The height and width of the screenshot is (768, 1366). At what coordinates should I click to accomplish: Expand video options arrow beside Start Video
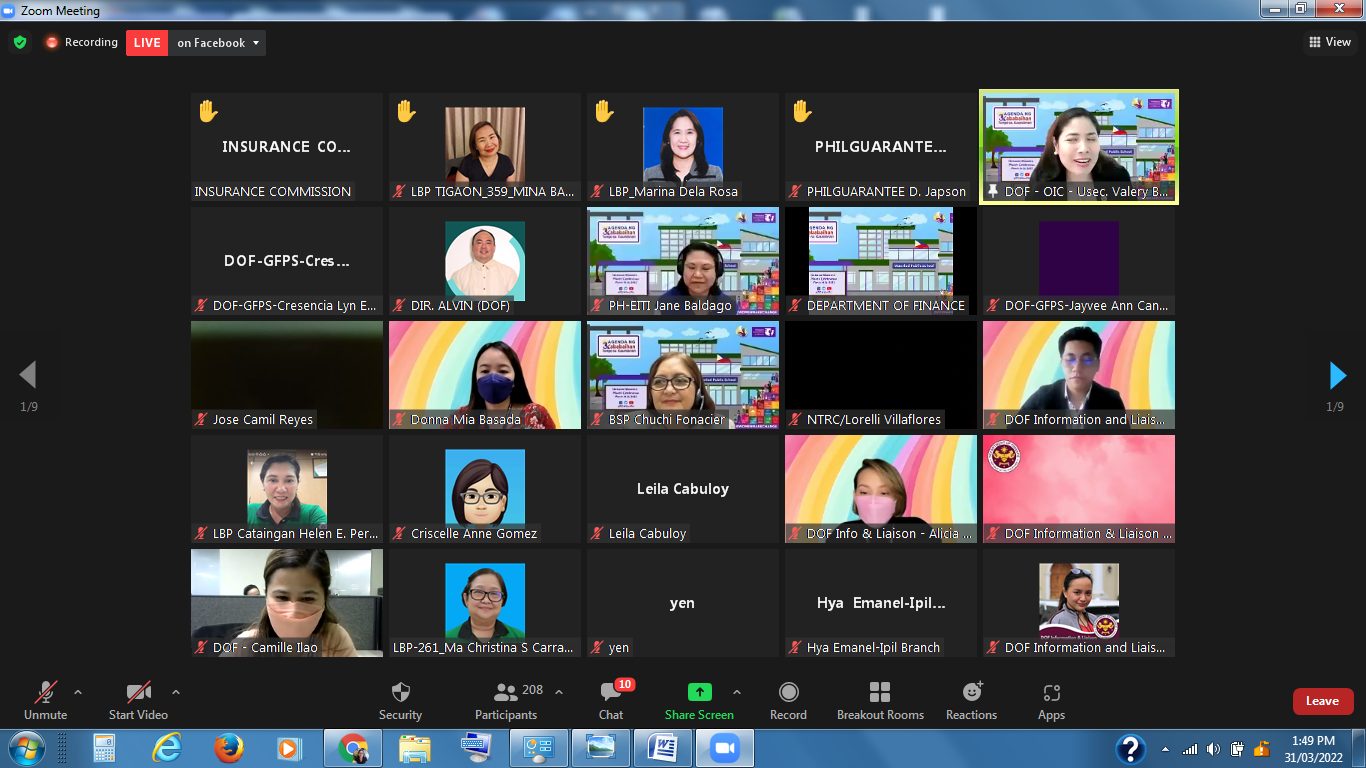coord(176,691)
